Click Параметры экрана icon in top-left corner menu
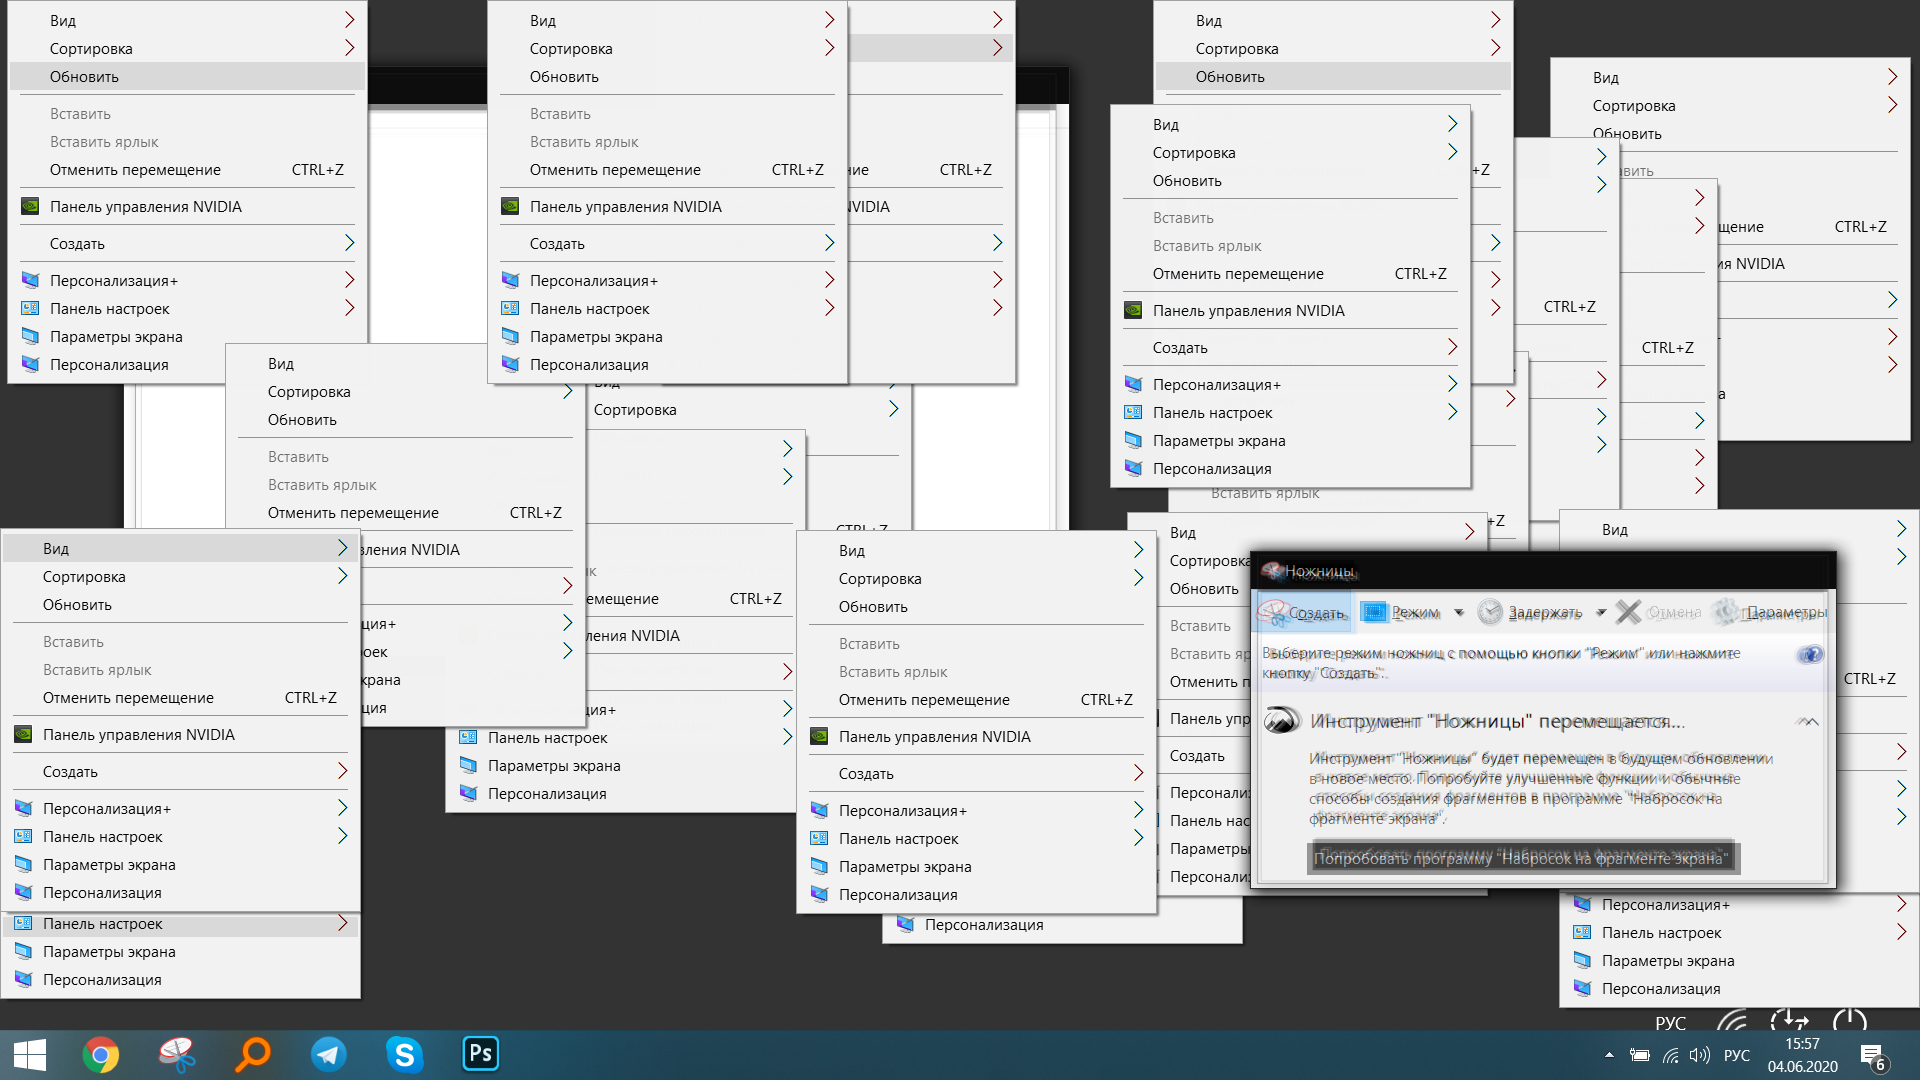1920x1080 pixels. (x=30, y=336)
